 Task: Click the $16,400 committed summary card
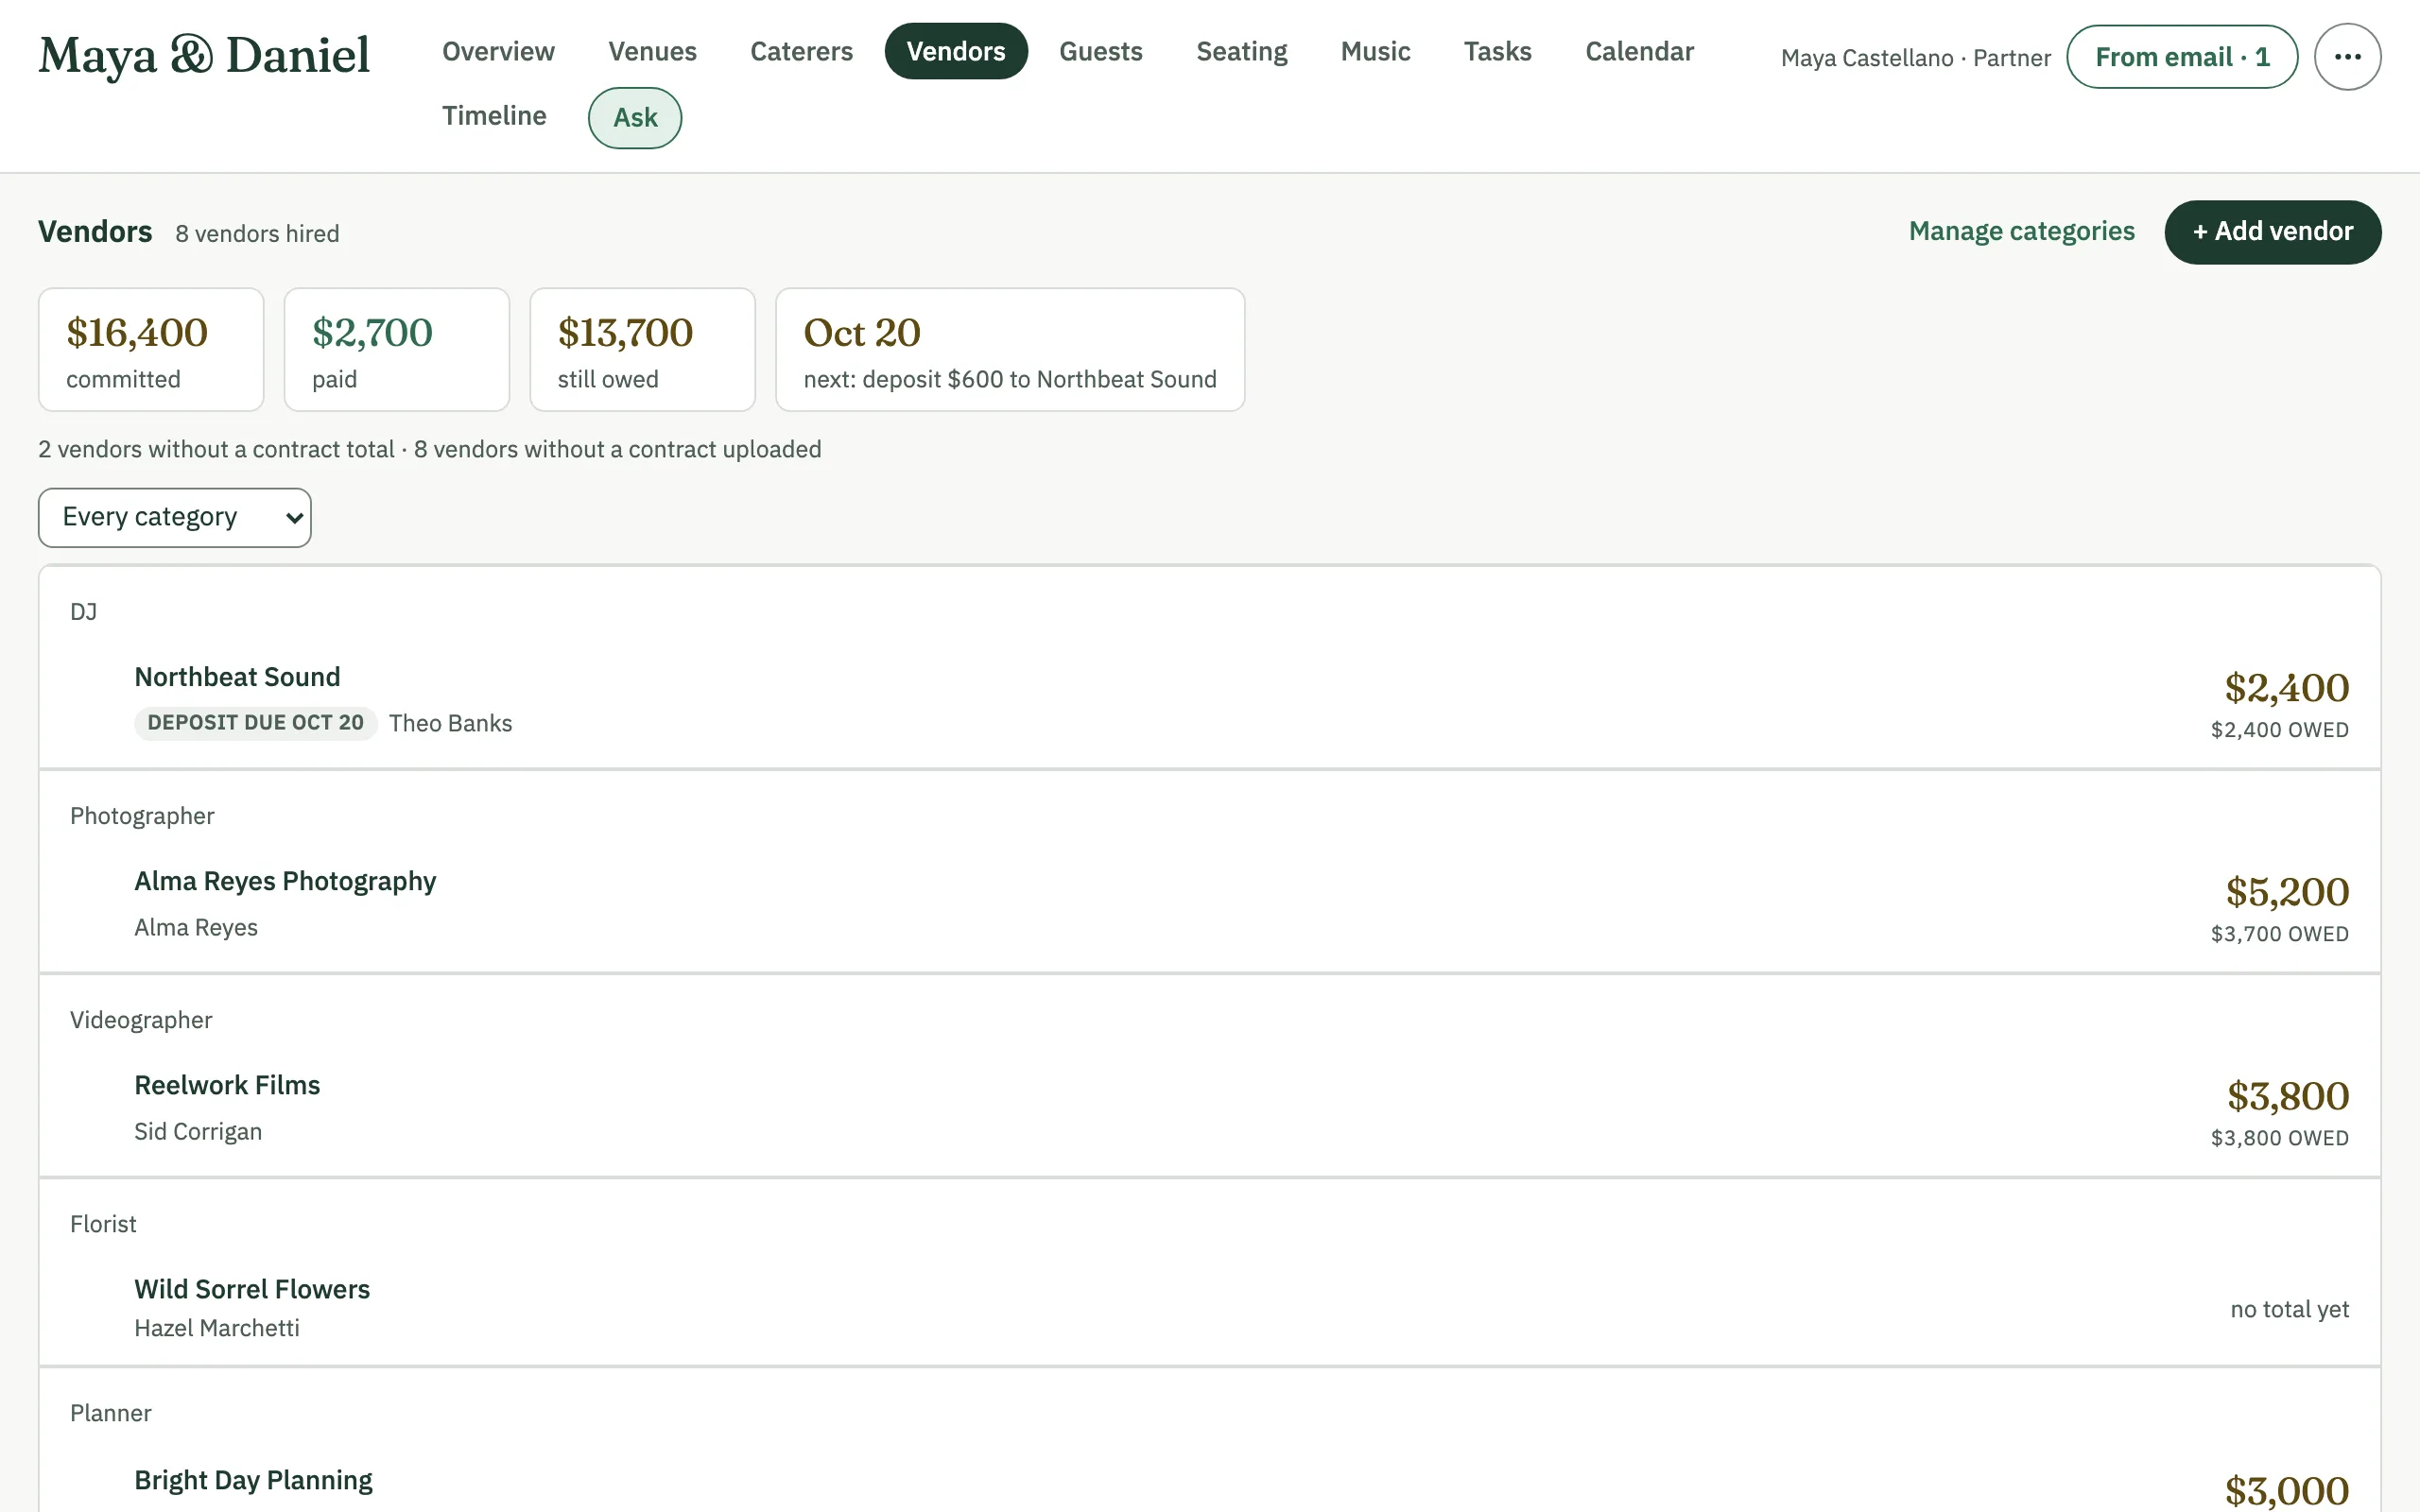point(151,350)
